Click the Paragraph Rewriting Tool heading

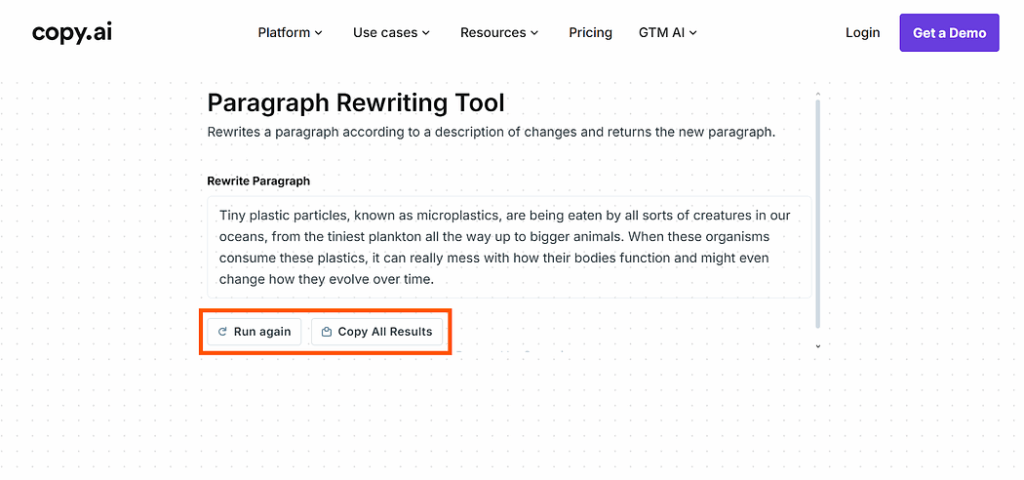tap(356, 103)
